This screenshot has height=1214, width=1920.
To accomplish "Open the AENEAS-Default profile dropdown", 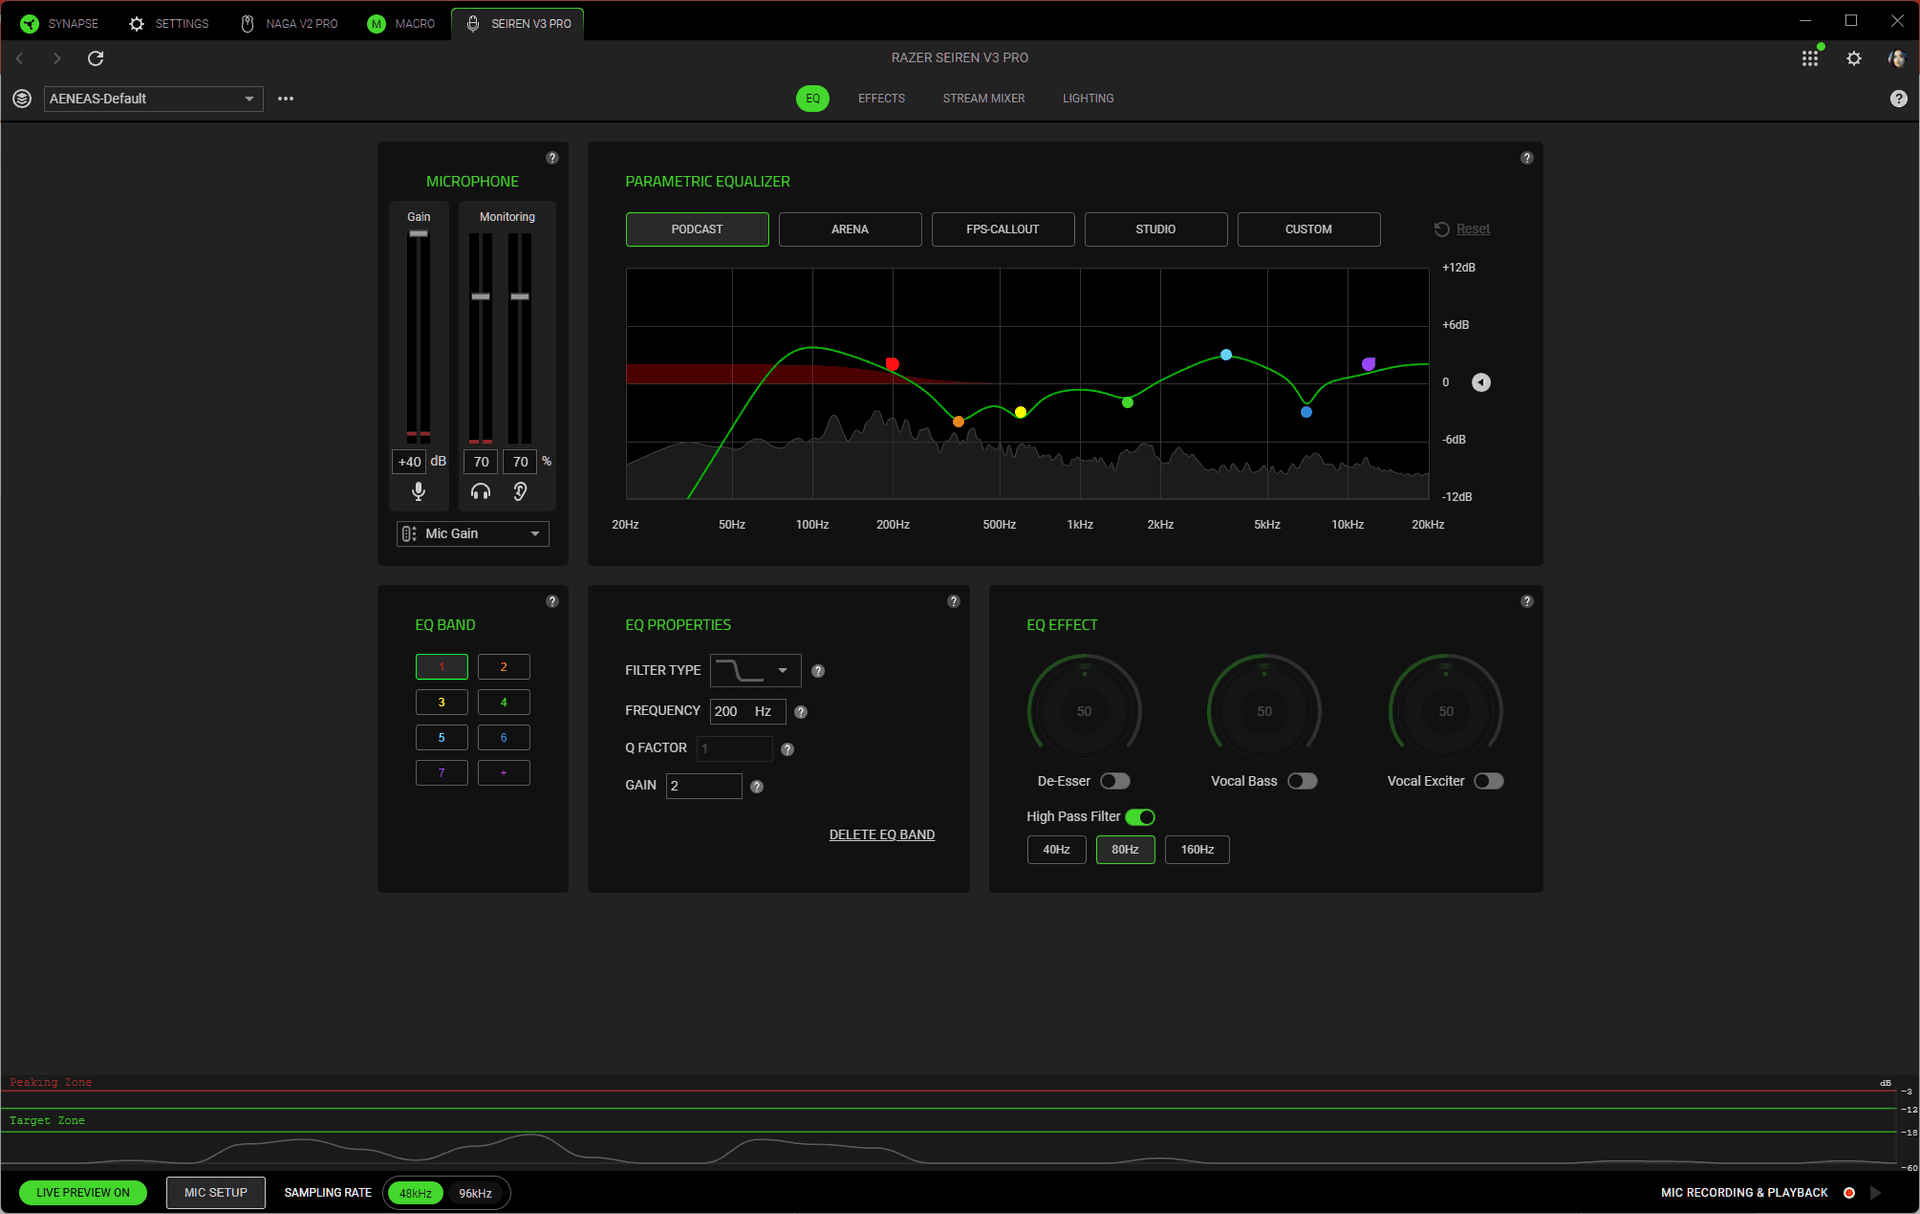I will point(153,98).
